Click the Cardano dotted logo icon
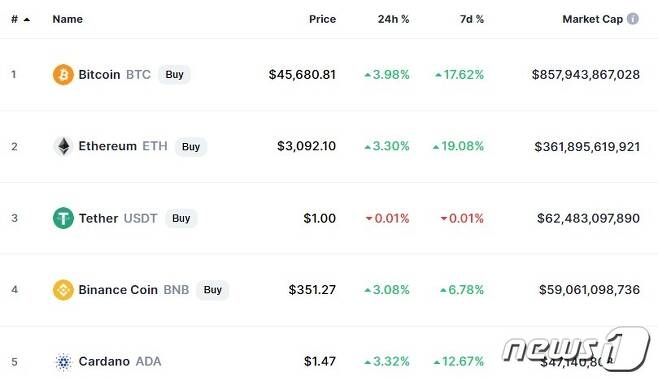 click(x=63, y=362)
